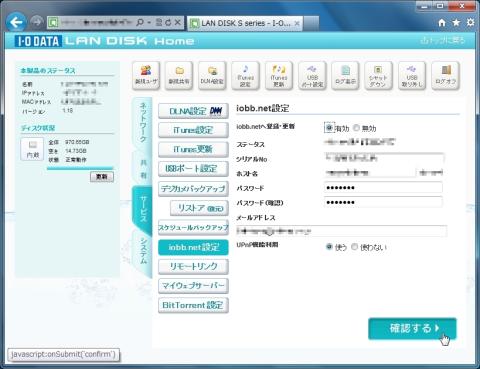Open iTunes更新 in the service menu

[x=193, y=149]
